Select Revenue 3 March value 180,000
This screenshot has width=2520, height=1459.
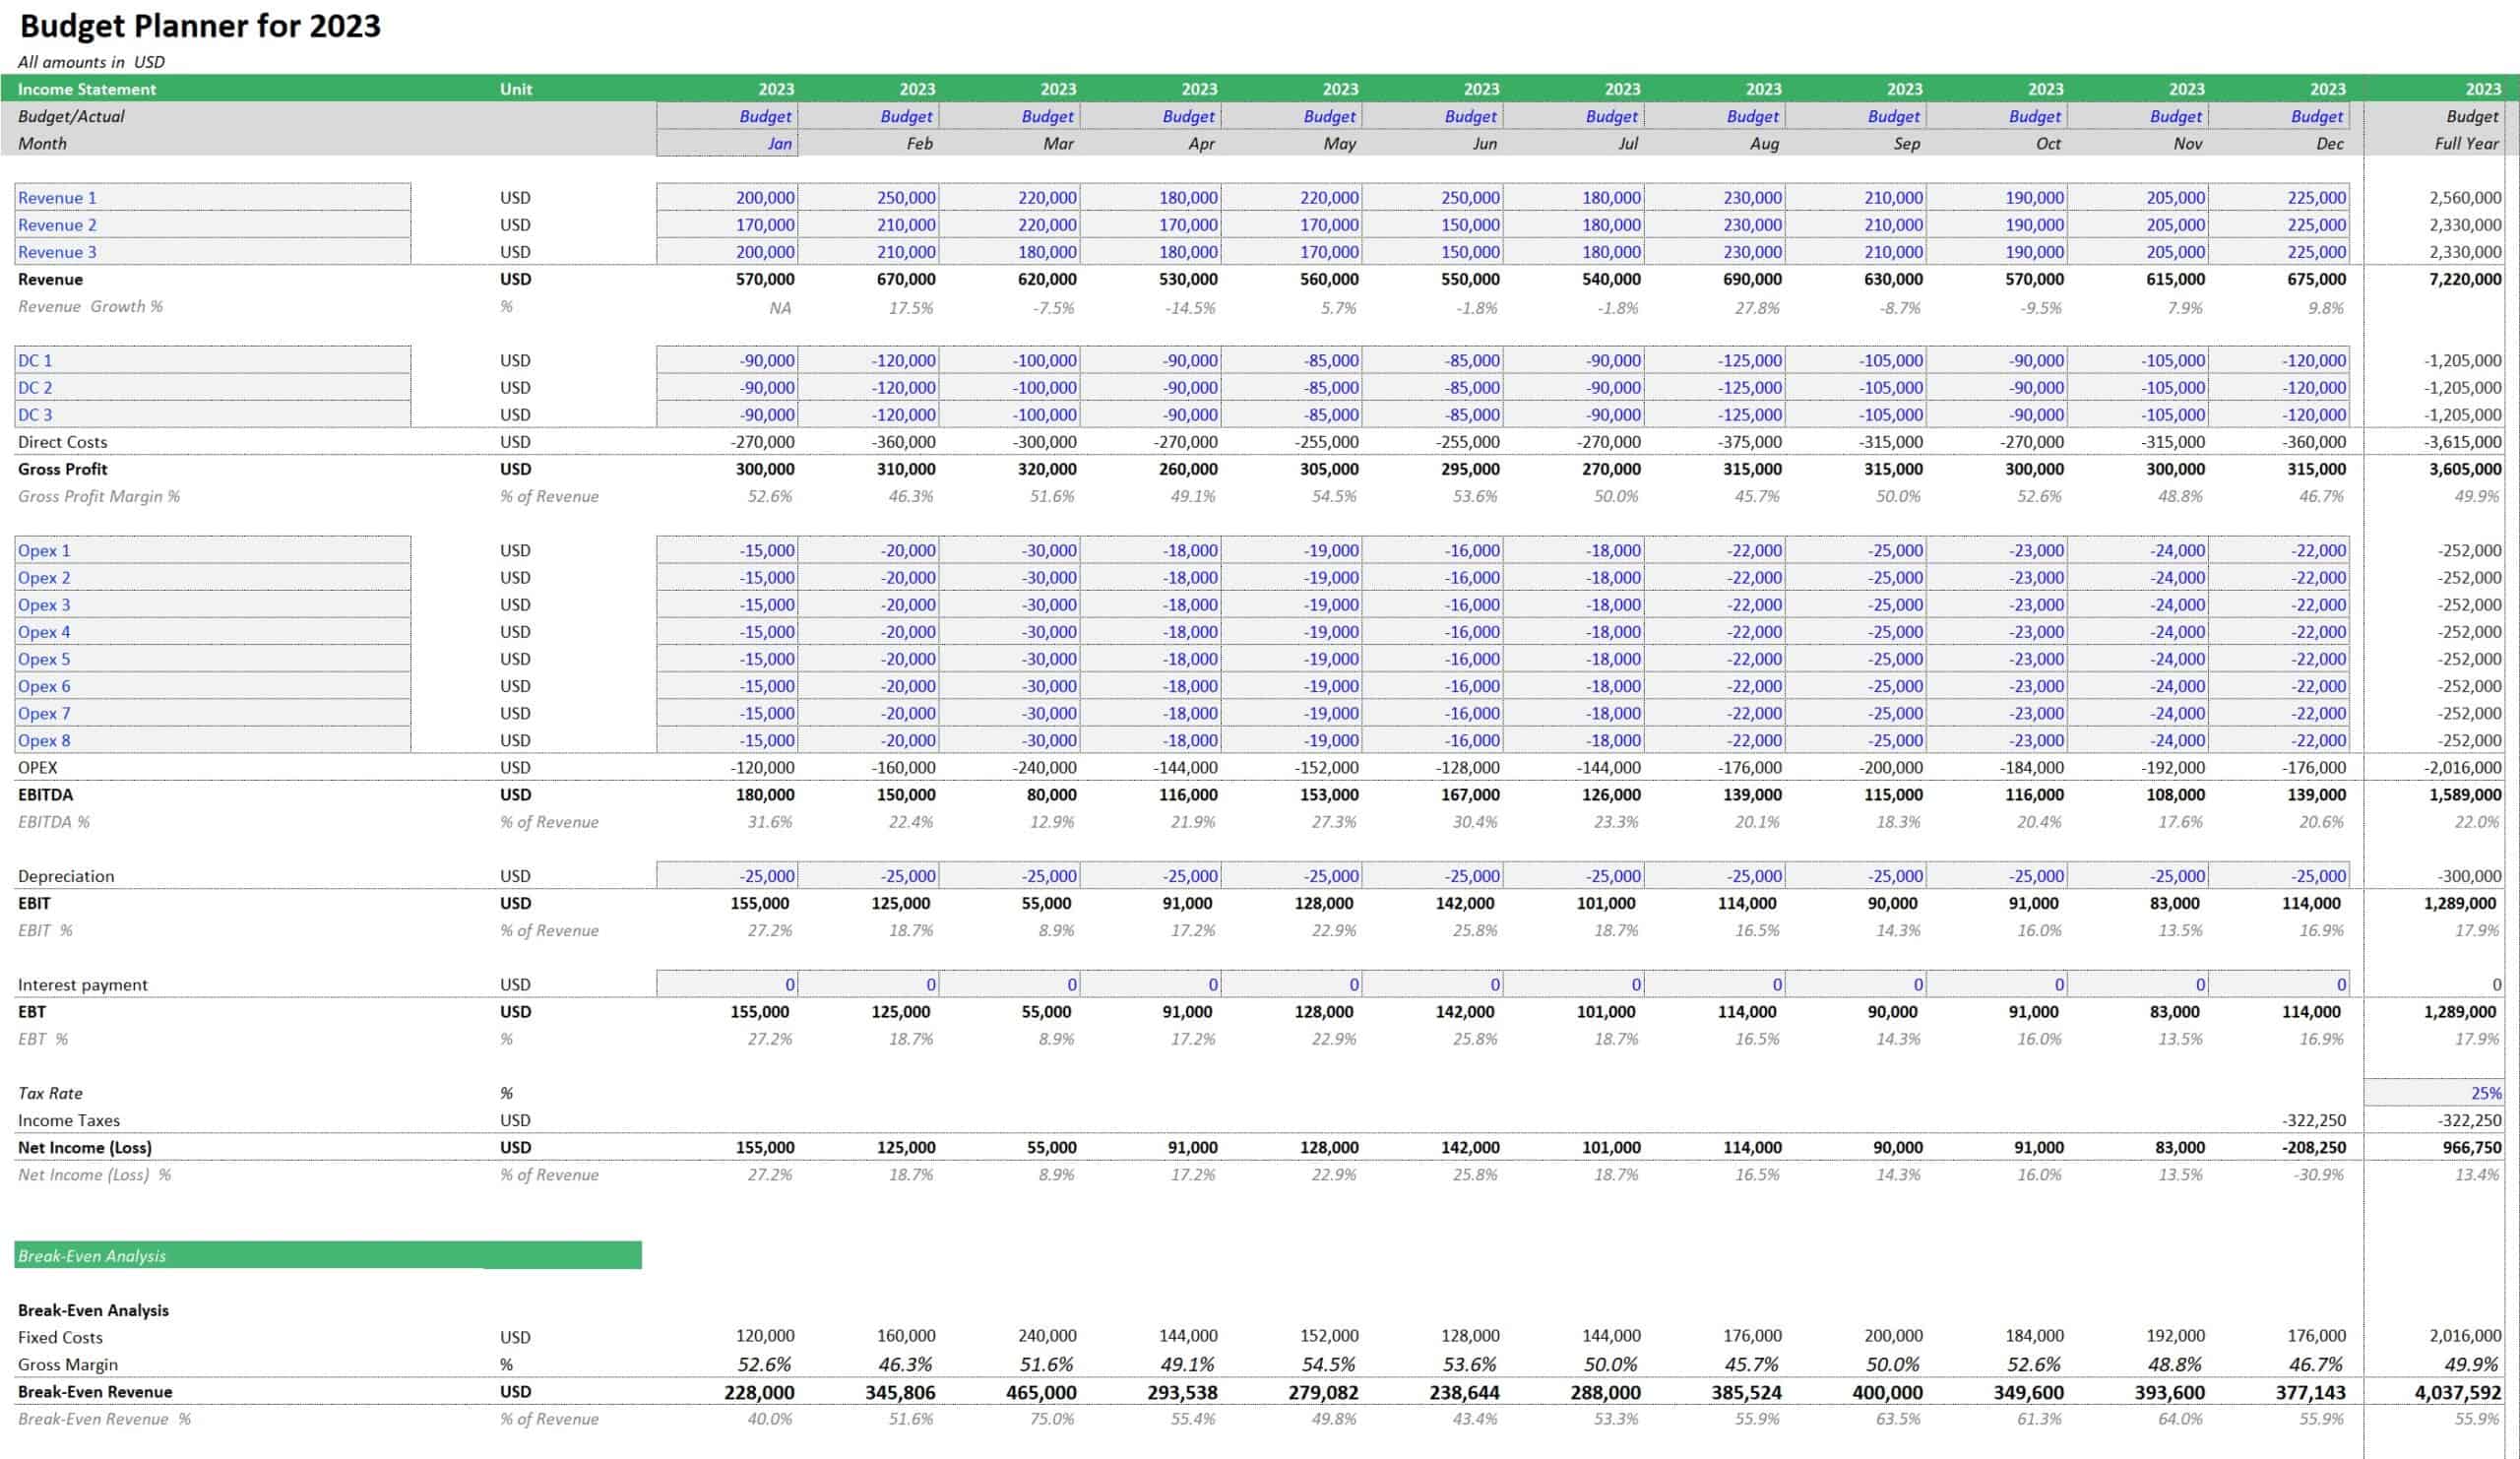pyautogui.click(x=1009, y=251)
